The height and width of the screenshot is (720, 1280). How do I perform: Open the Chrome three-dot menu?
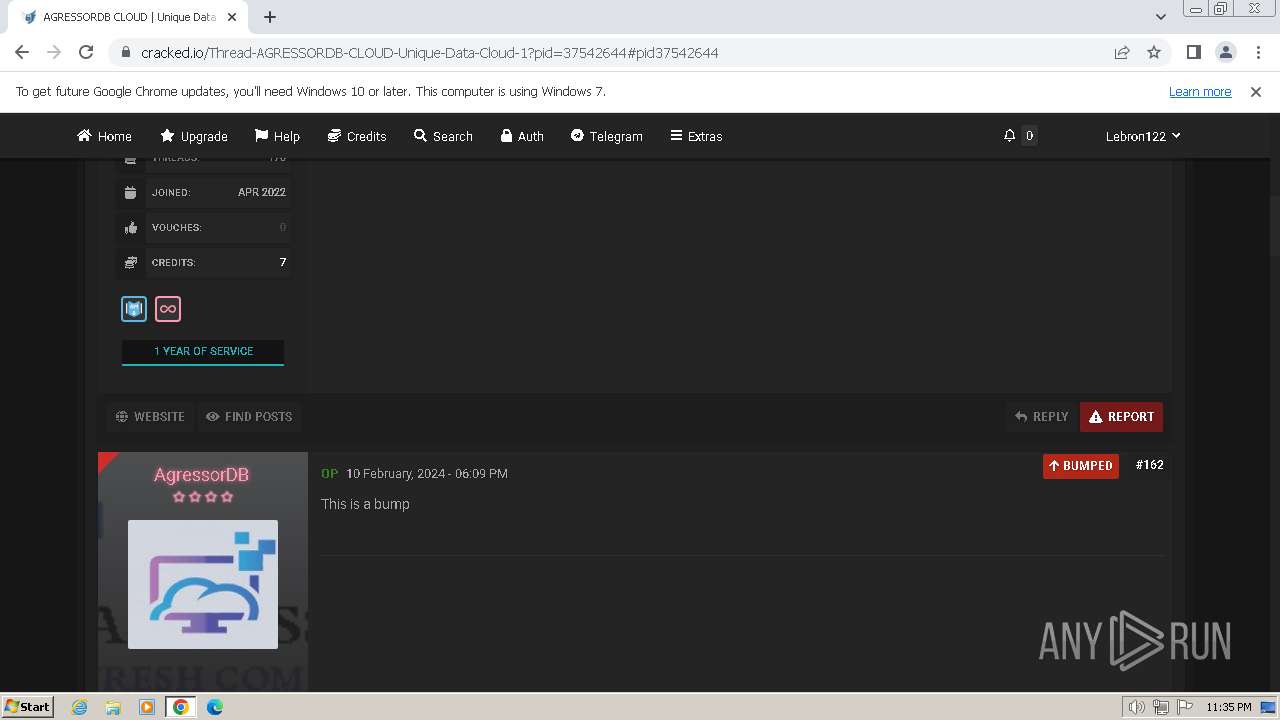[x=1257, y=52]
